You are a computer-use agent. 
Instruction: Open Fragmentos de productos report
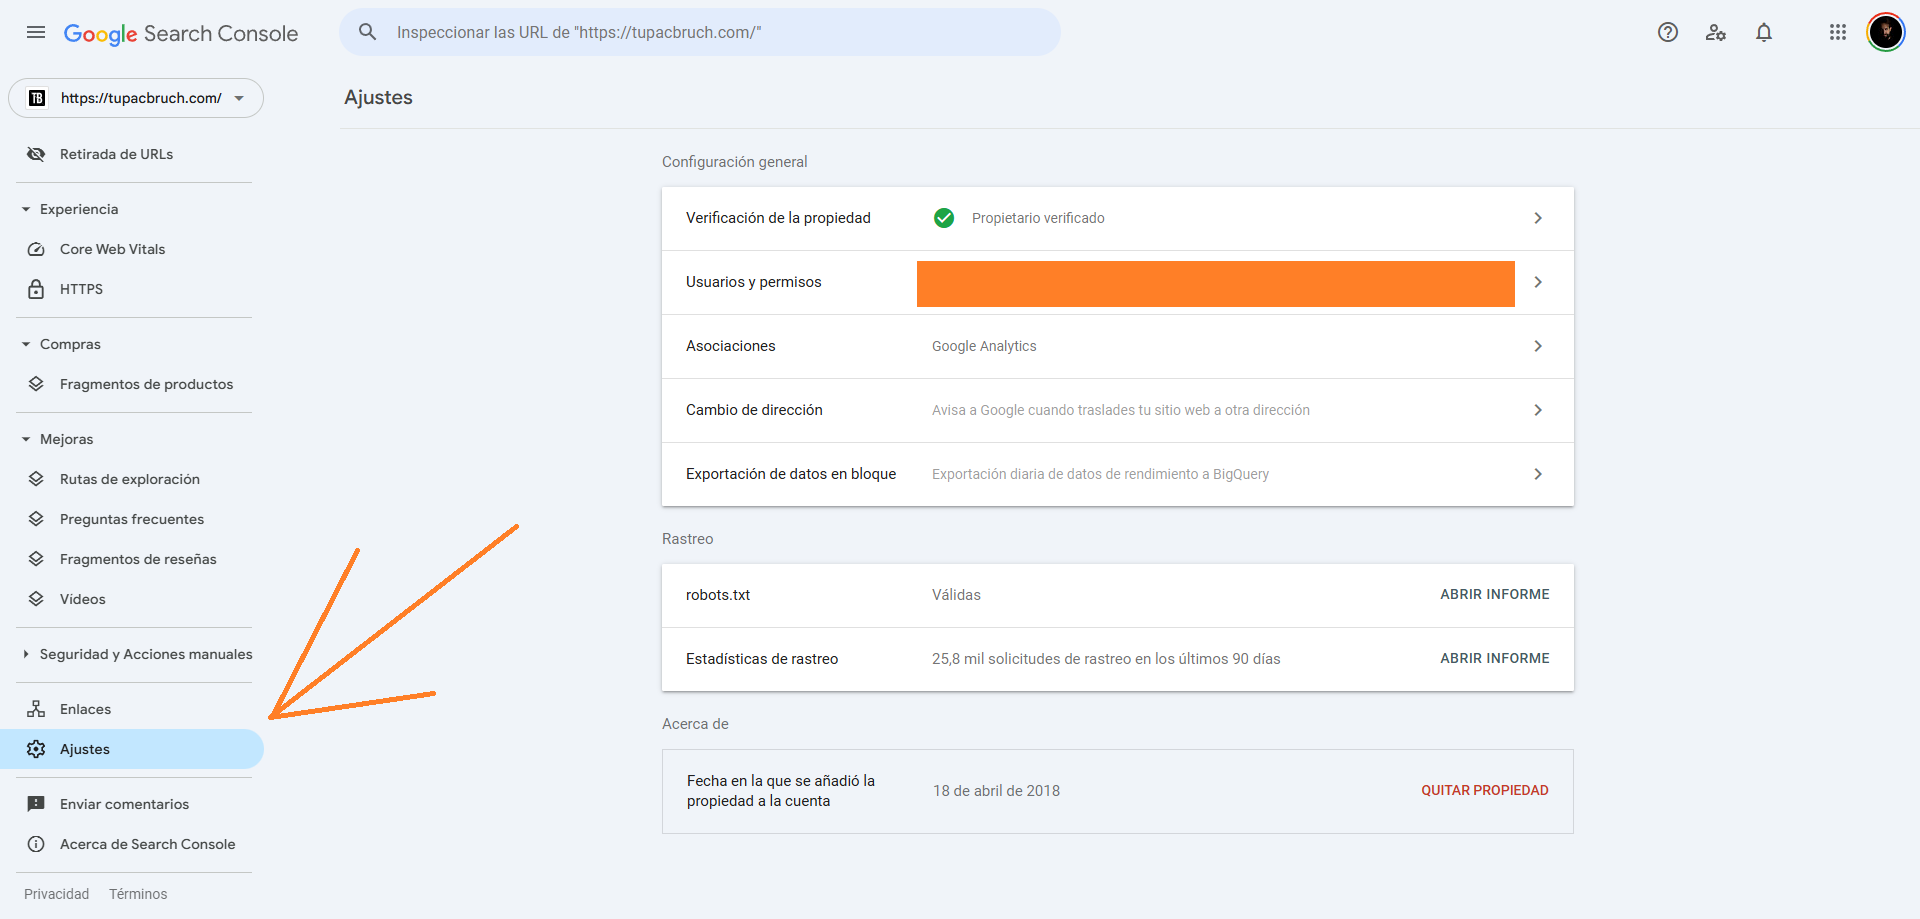(145, 383)
